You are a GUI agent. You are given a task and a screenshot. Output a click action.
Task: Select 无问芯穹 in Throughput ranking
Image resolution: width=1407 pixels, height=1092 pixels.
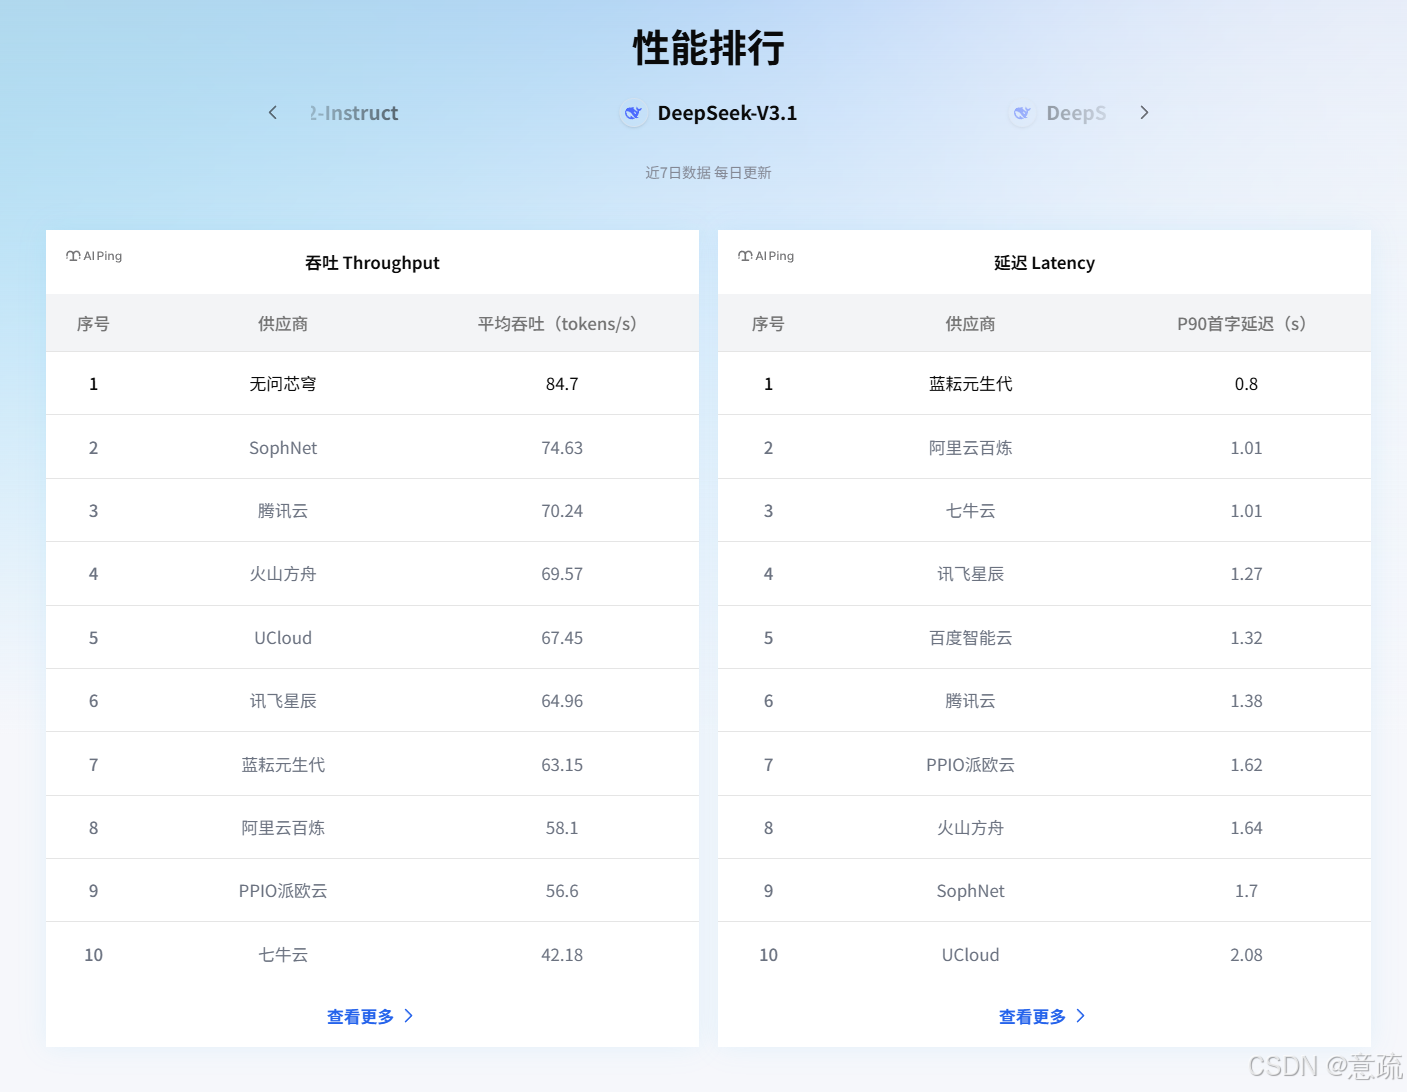coord(283,384)
